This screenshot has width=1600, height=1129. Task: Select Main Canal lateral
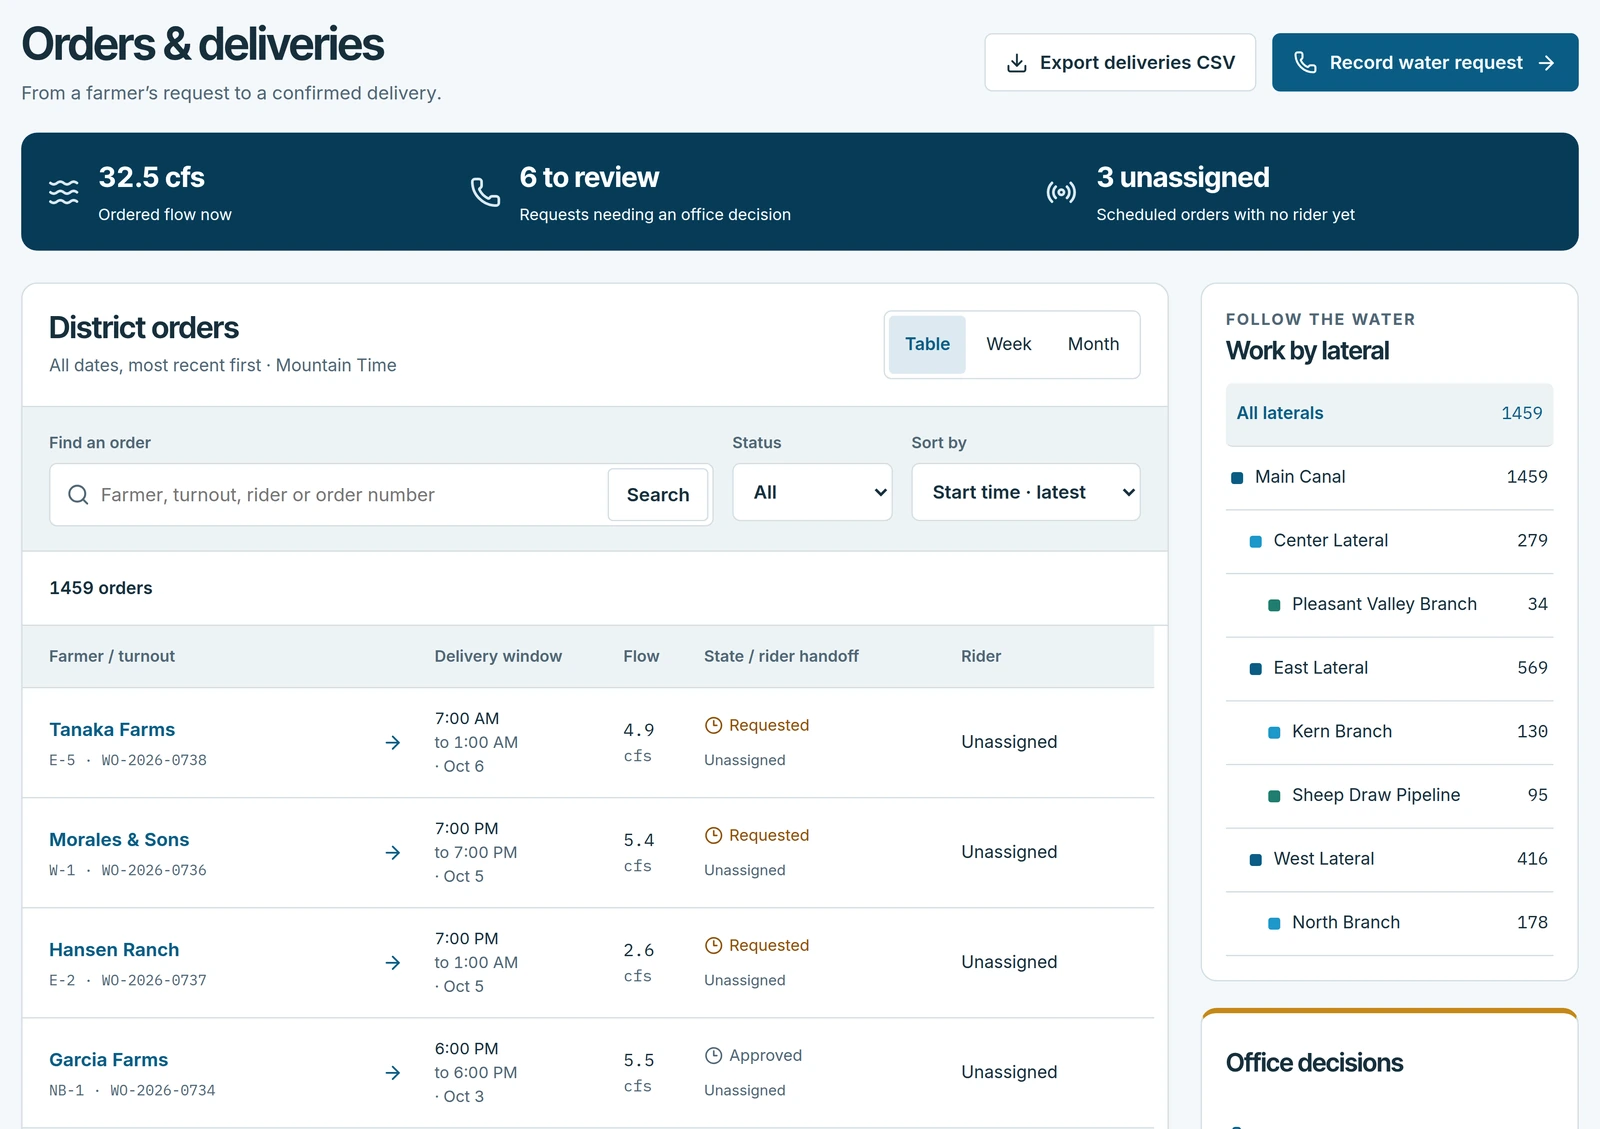point(1389,477)
